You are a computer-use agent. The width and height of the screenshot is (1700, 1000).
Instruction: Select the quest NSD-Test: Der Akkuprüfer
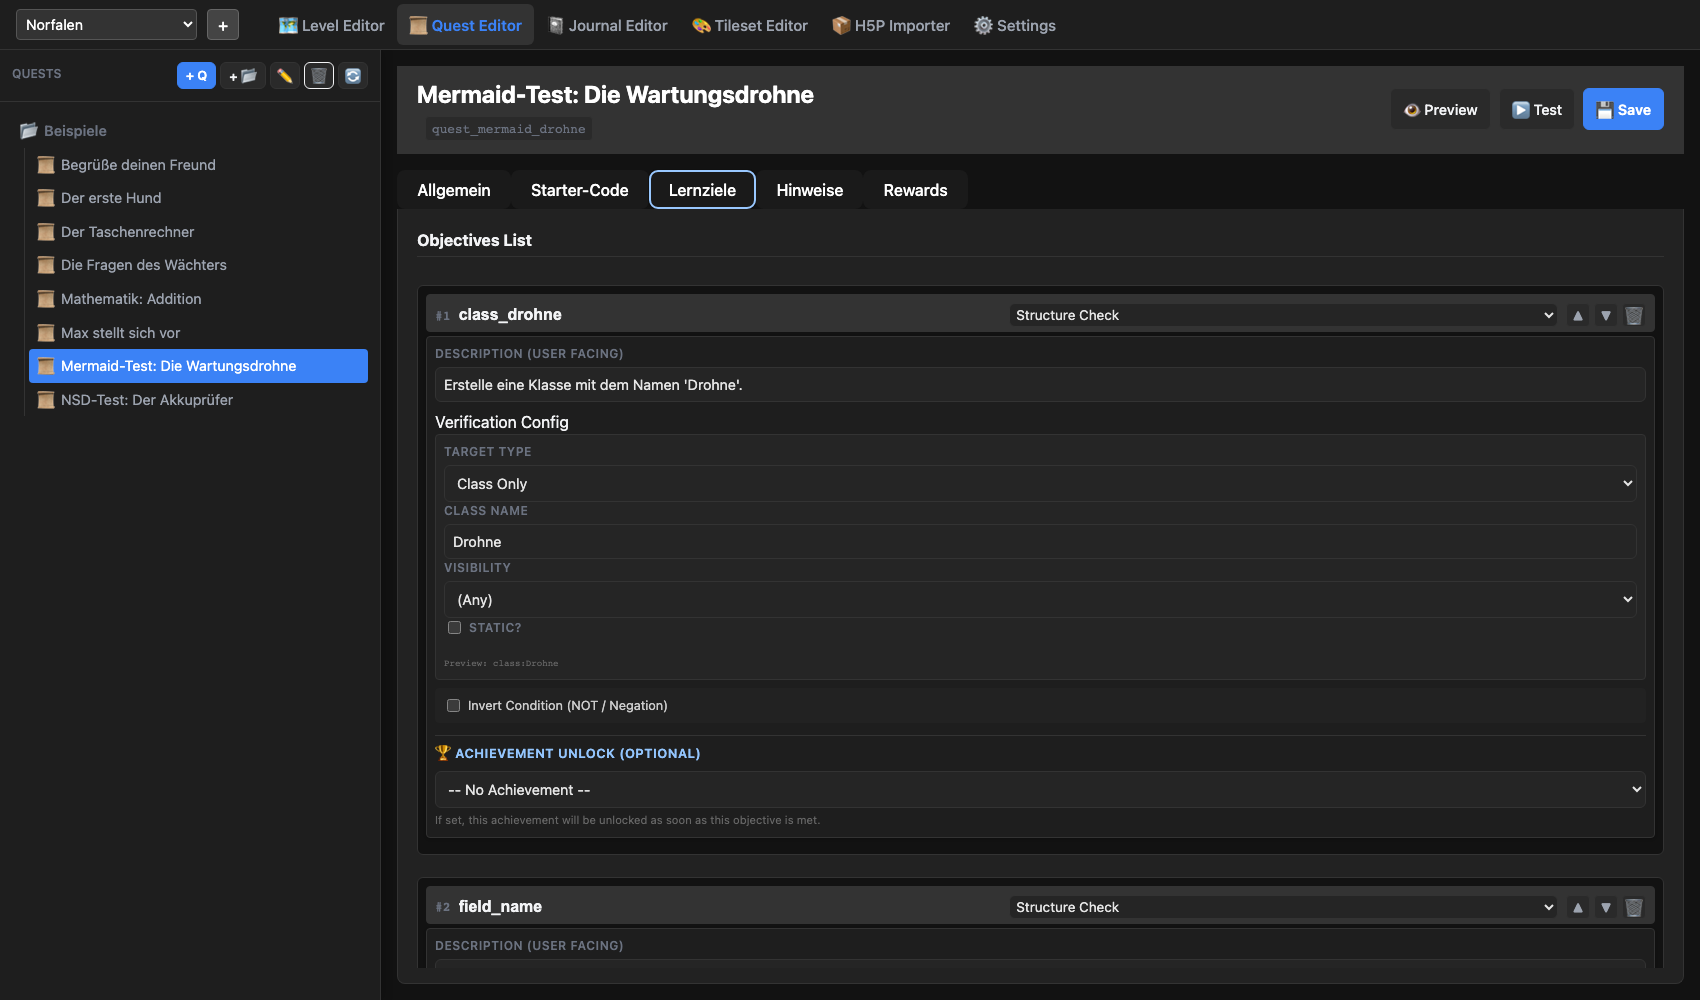(x=146, y=399)
